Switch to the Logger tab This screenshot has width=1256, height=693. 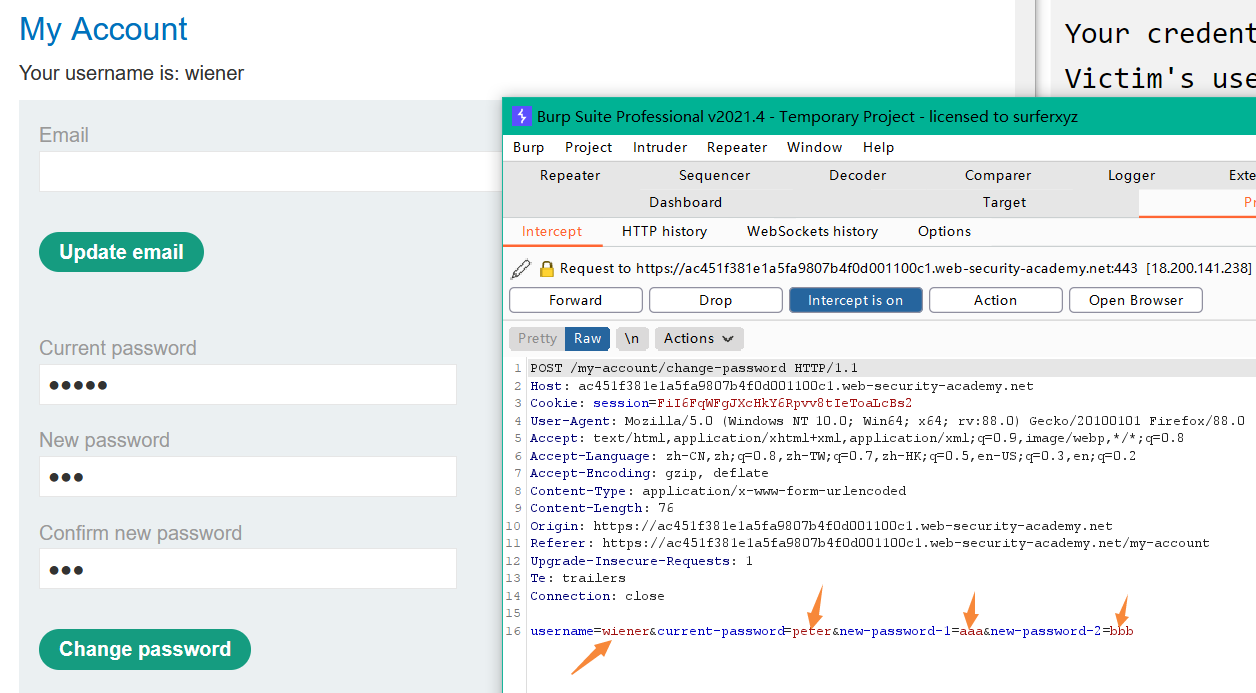[x=1131, y=175]
